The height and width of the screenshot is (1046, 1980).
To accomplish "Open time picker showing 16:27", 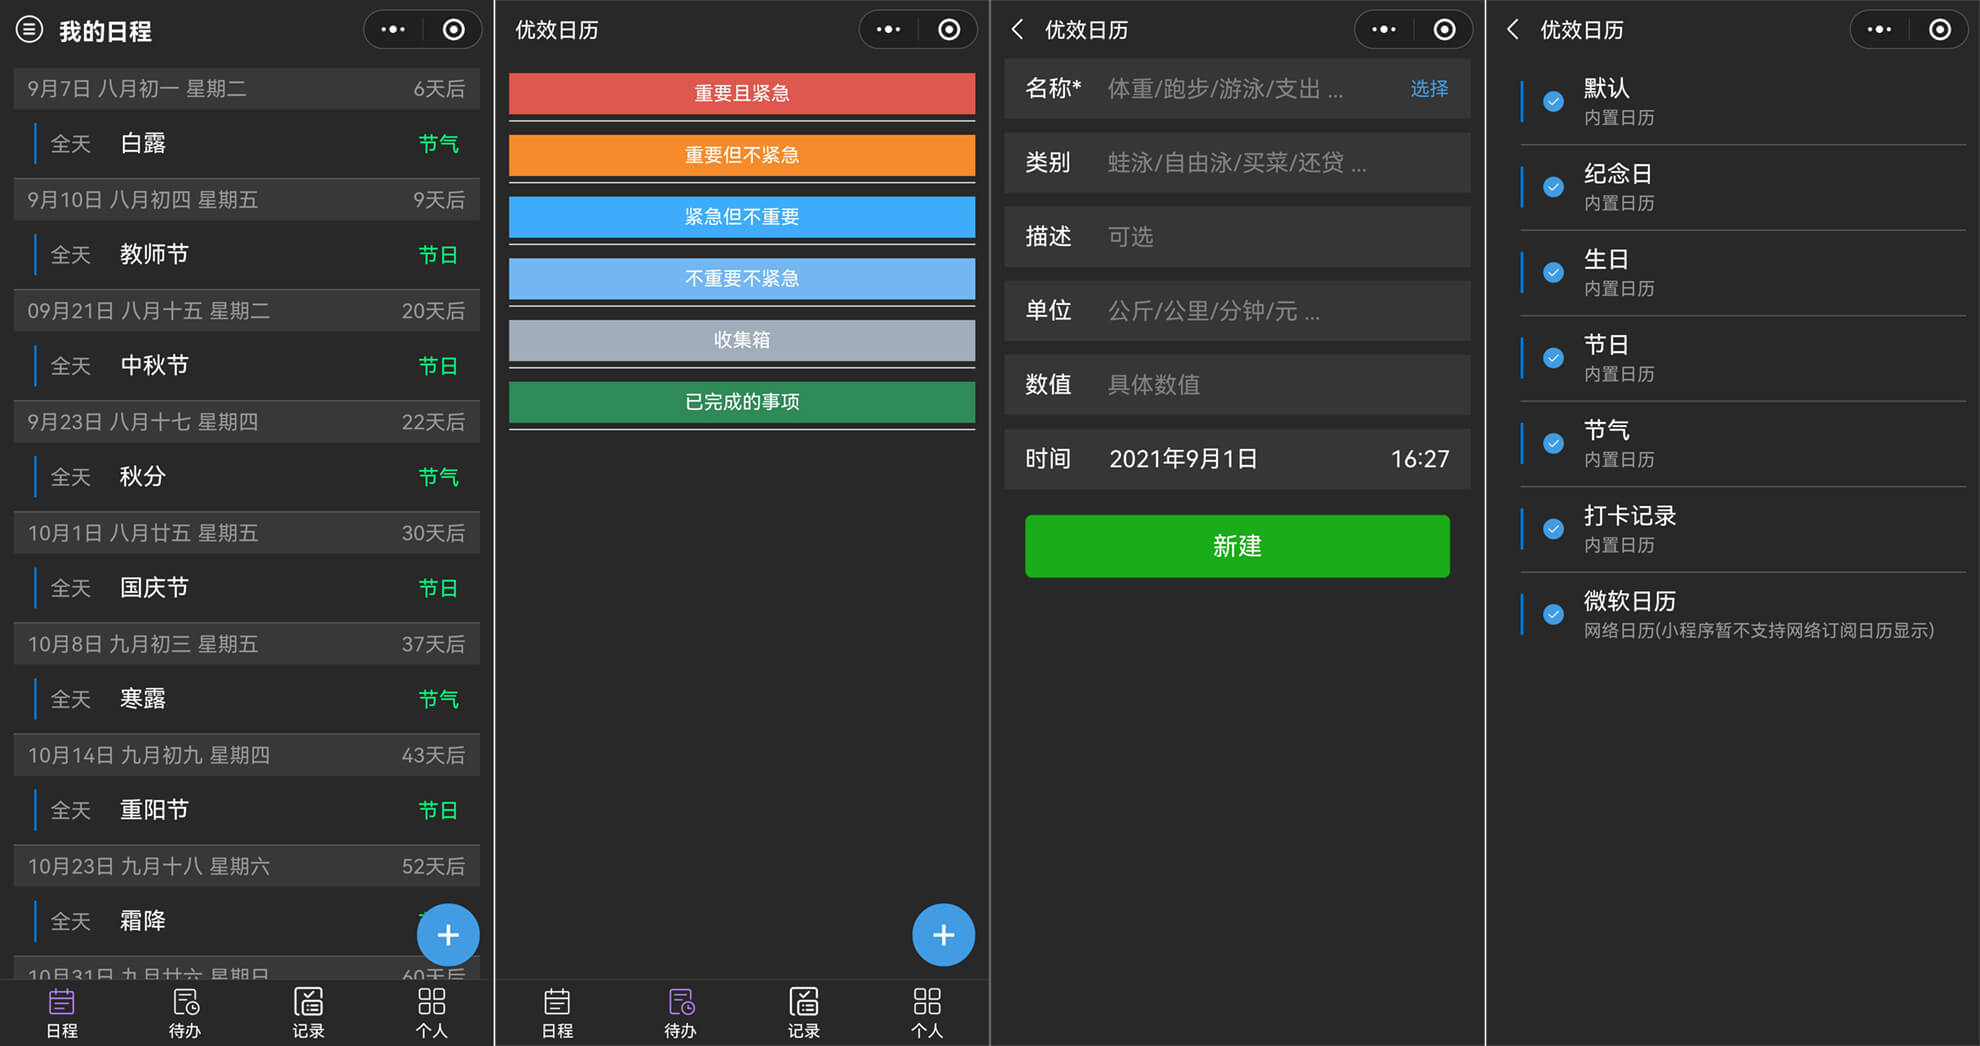I will coord(1420,459).
